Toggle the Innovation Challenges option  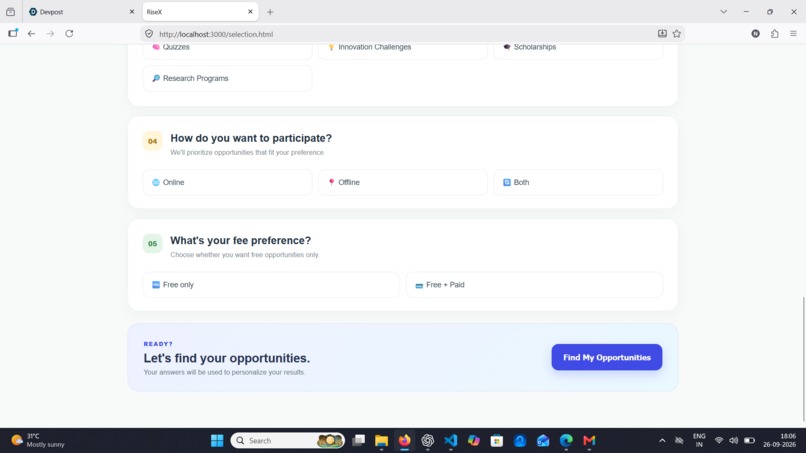pyautogui.click(x=402, y=49)
